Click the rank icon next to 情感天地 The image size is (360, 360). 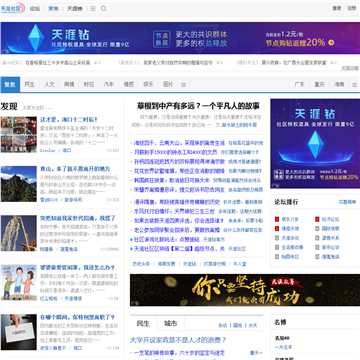[277, 229]
